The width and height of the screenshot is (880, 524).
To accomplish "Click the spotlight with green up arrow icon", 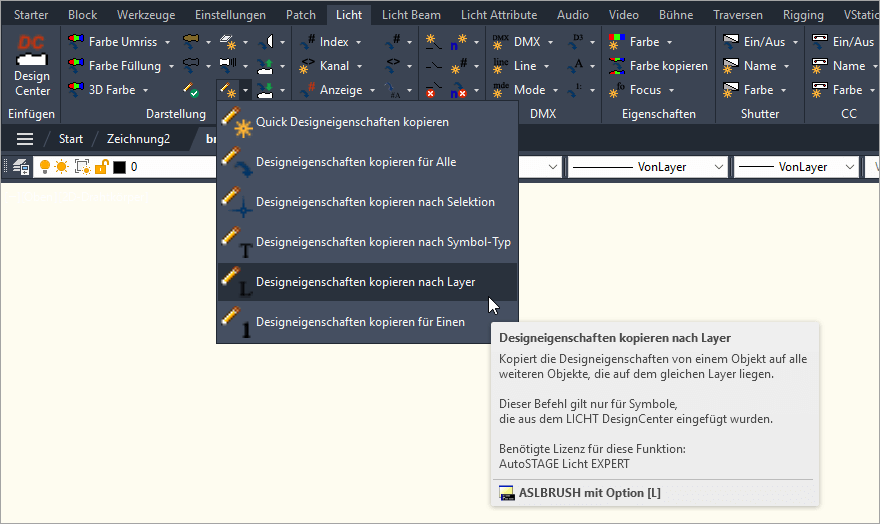I will click(265, 66).
